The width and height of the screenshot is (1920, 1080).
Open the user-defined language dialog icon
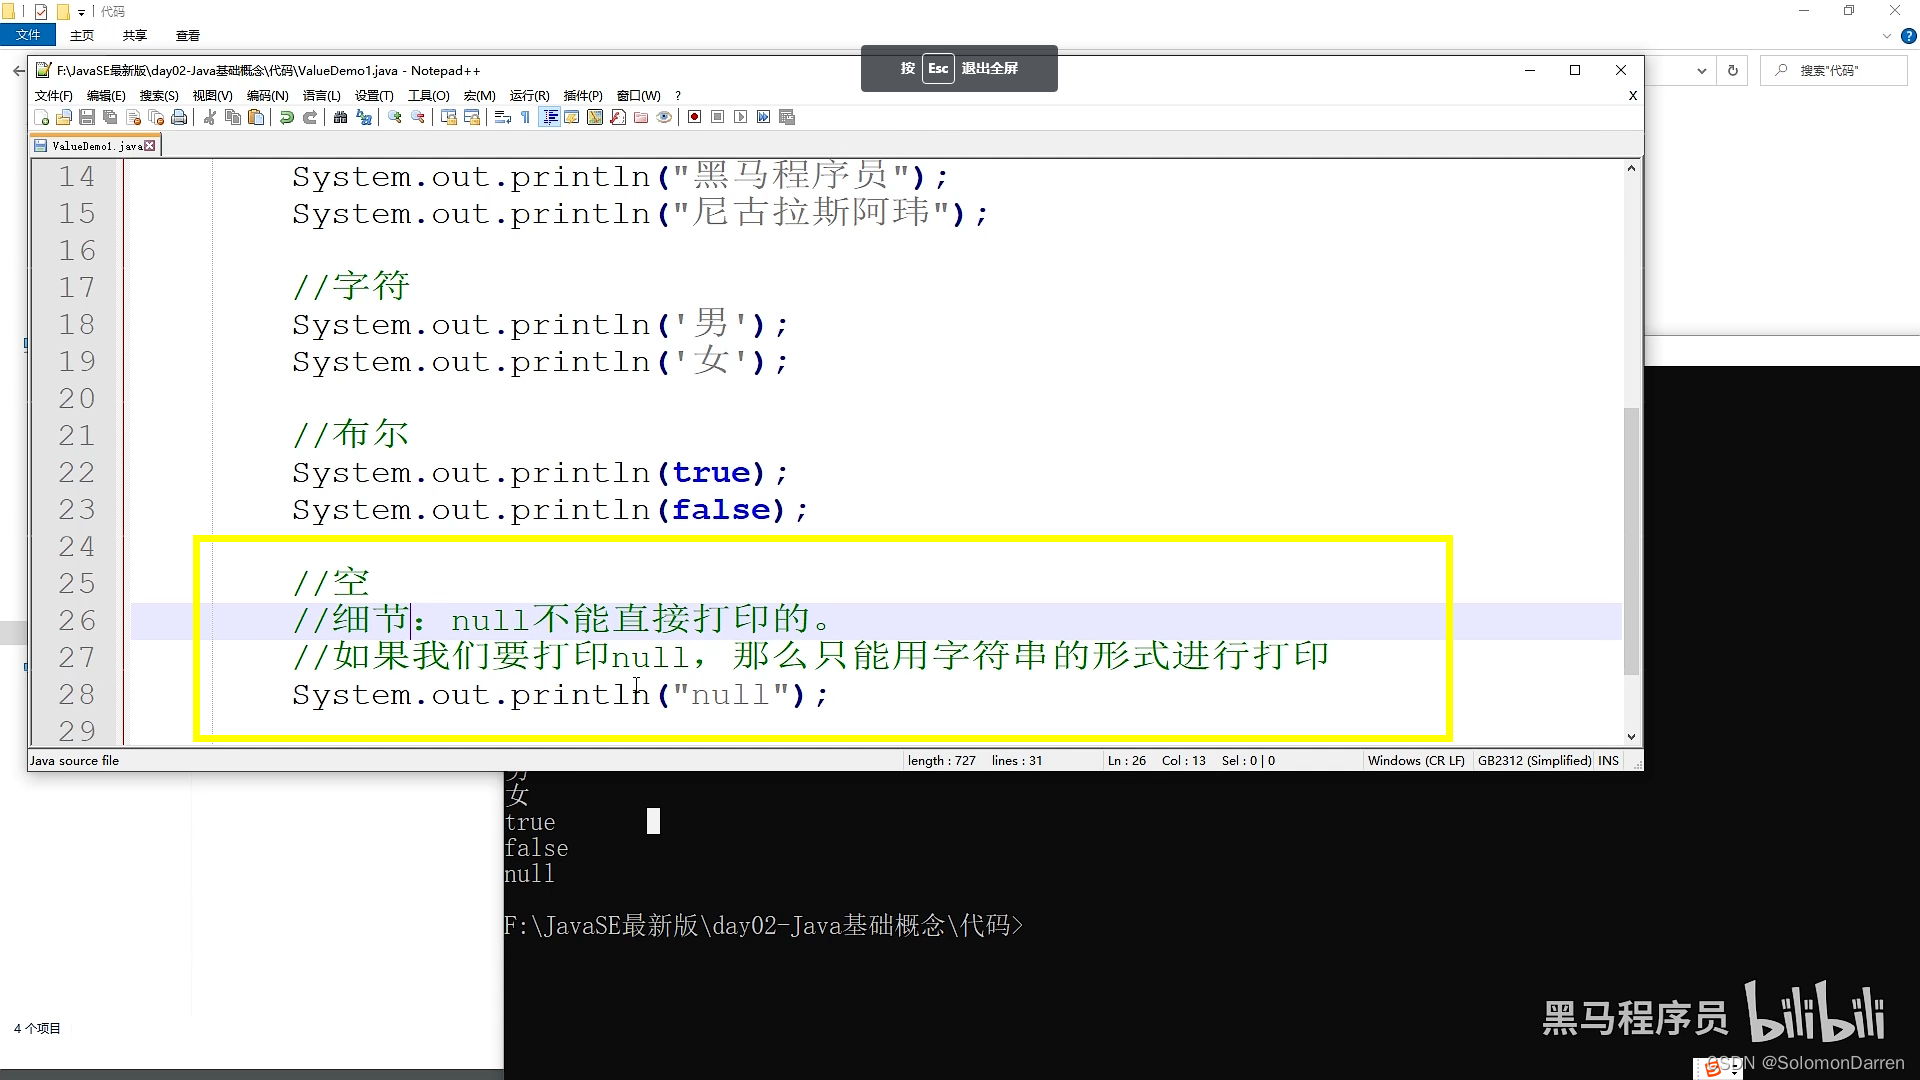(x=572, y=117)
